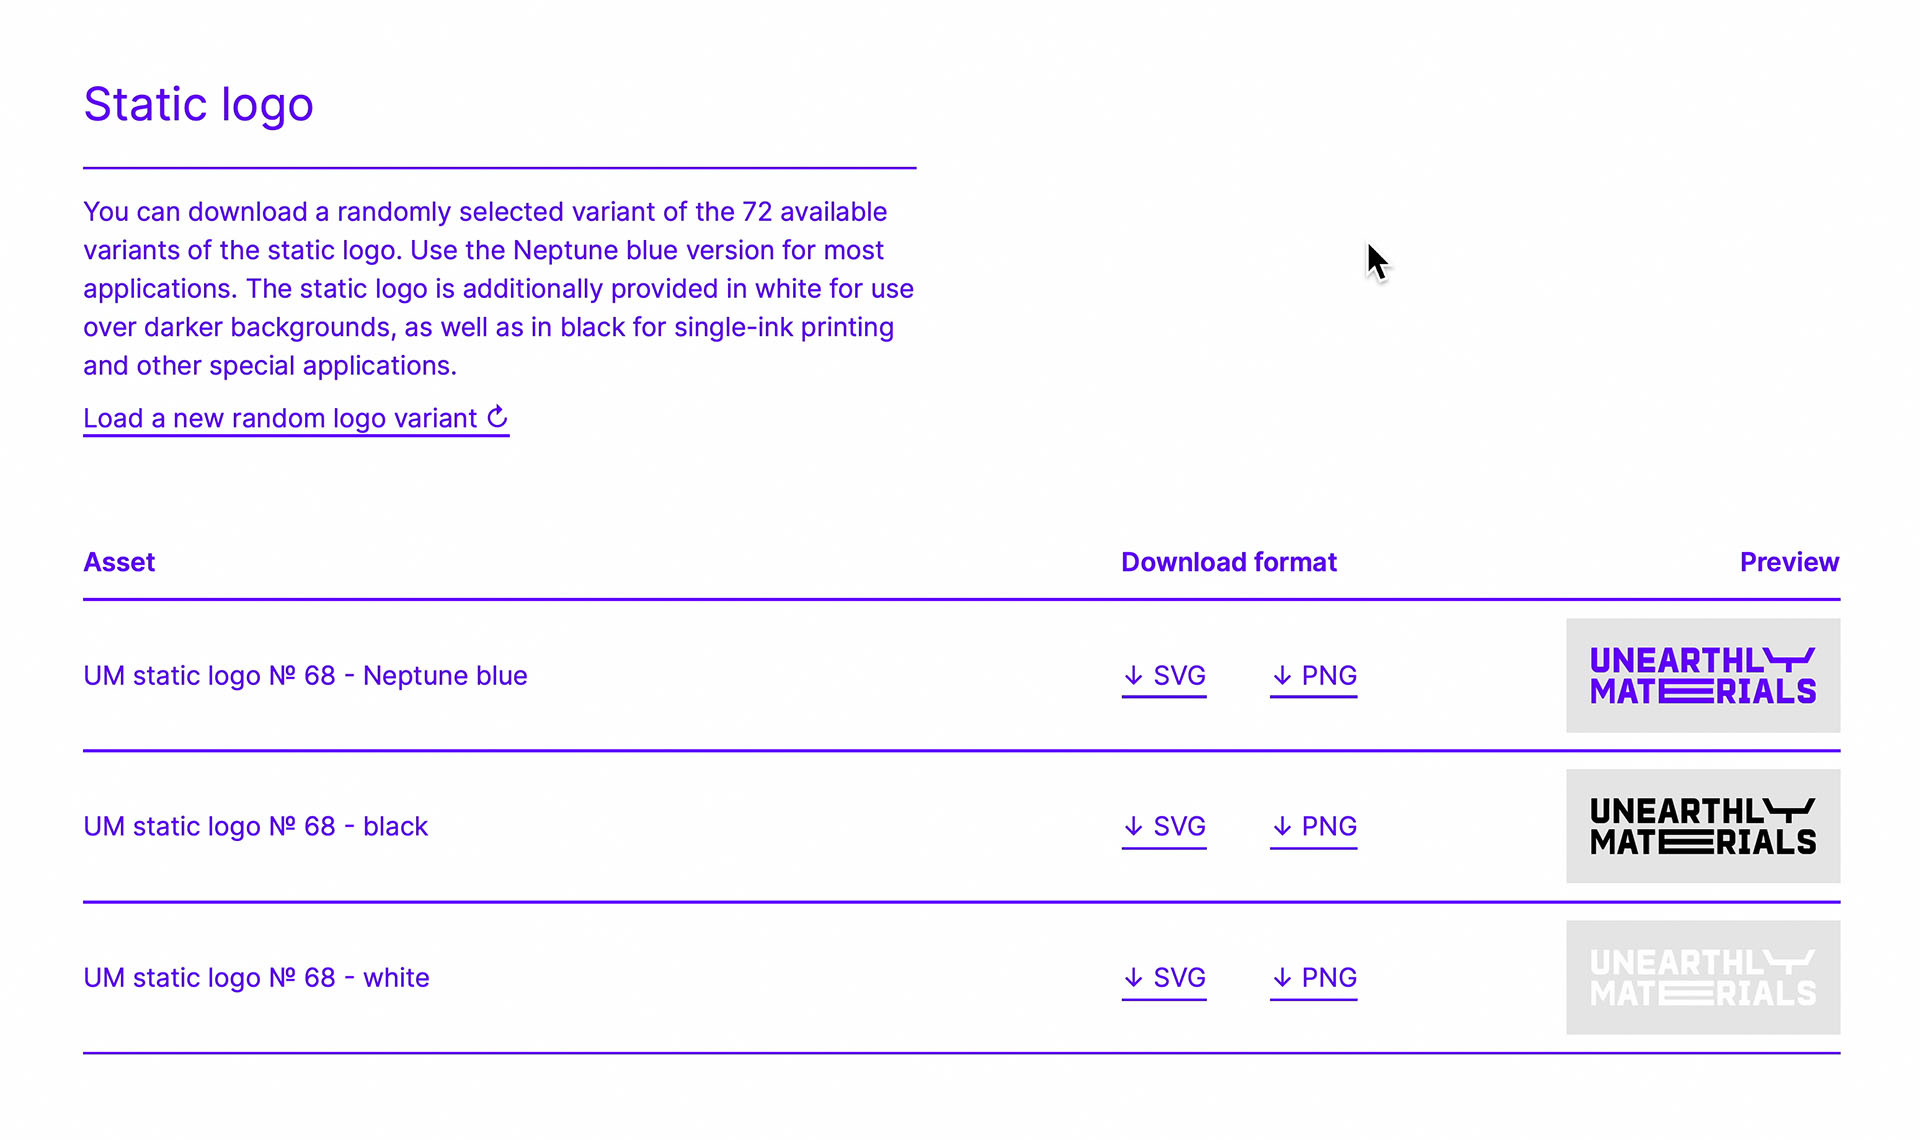
Task: Open the white logo preview thumbnail
Action: (x=1702, y=978)
